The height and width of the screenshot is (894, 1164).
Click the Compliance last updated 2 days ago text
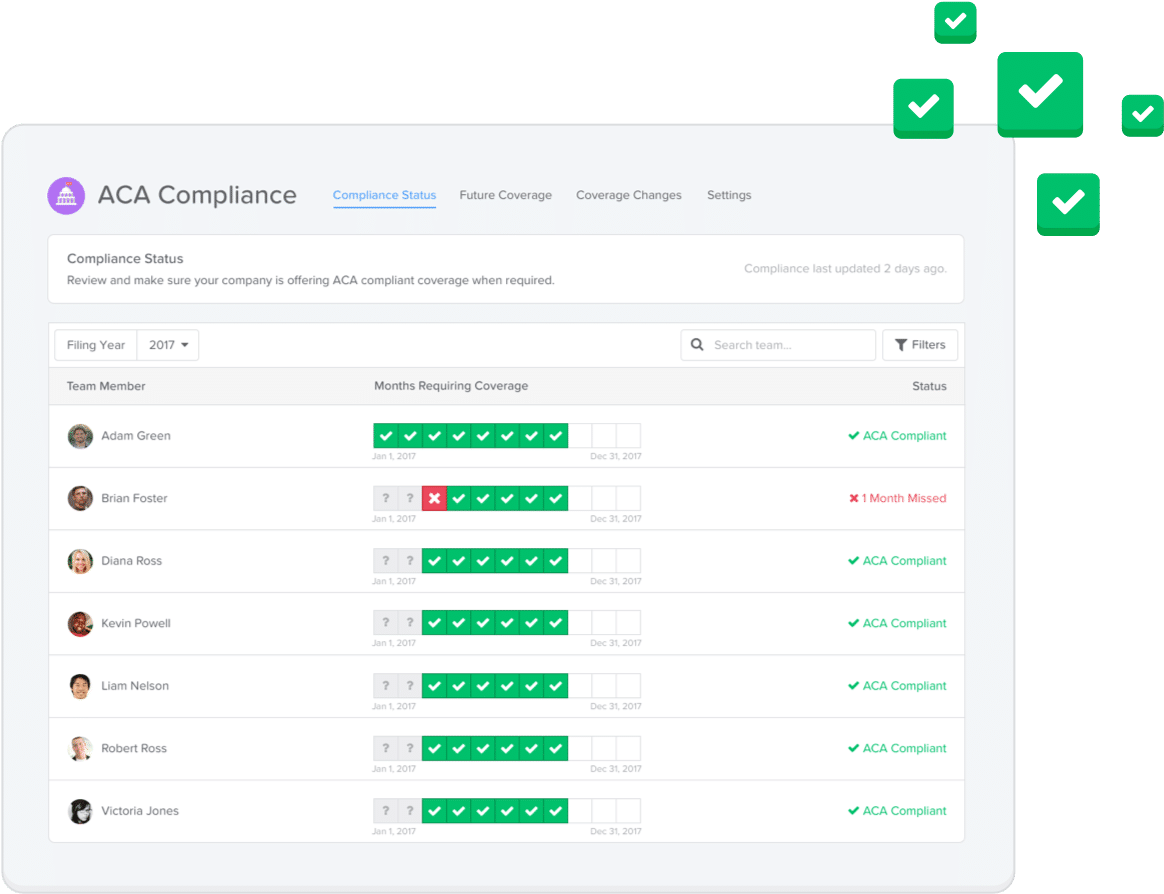(846, 269)
